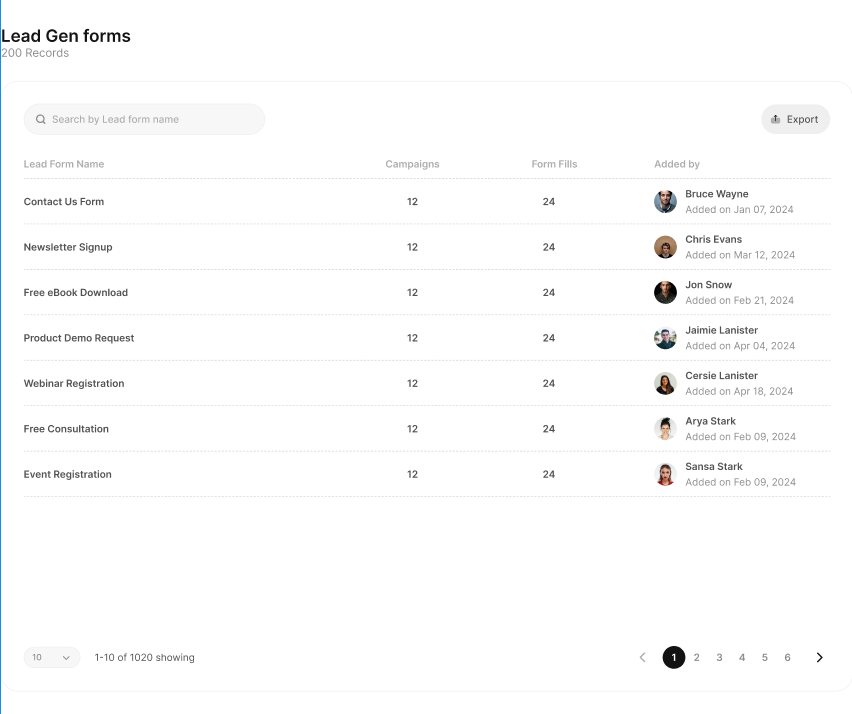The height and width of the screenshot is (714, 852).
Task: Click the name Jaimie Lanister
Action: pos(722,330)
